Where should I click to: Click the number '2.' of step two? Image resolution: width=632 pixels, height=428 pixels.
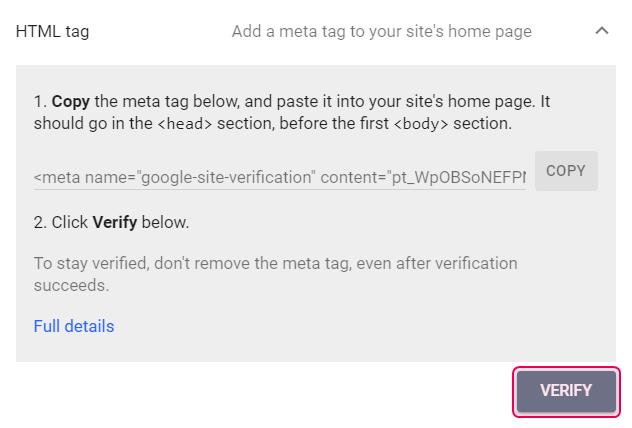pos(40,221)
